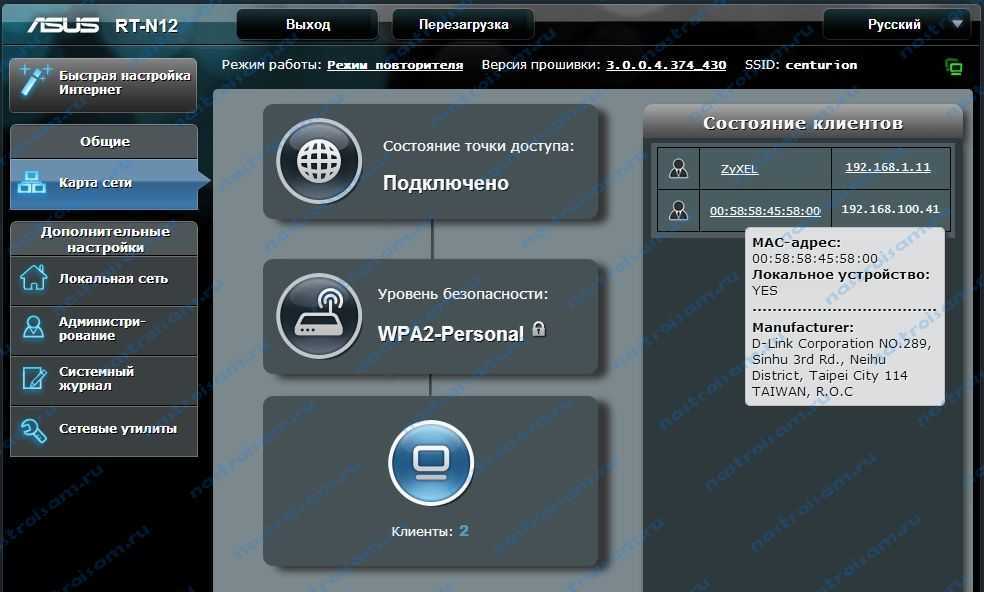Screen dimensions: 984x592
Task: Click the 192.168.1.11 IP address link
Action: coord(887,167)
